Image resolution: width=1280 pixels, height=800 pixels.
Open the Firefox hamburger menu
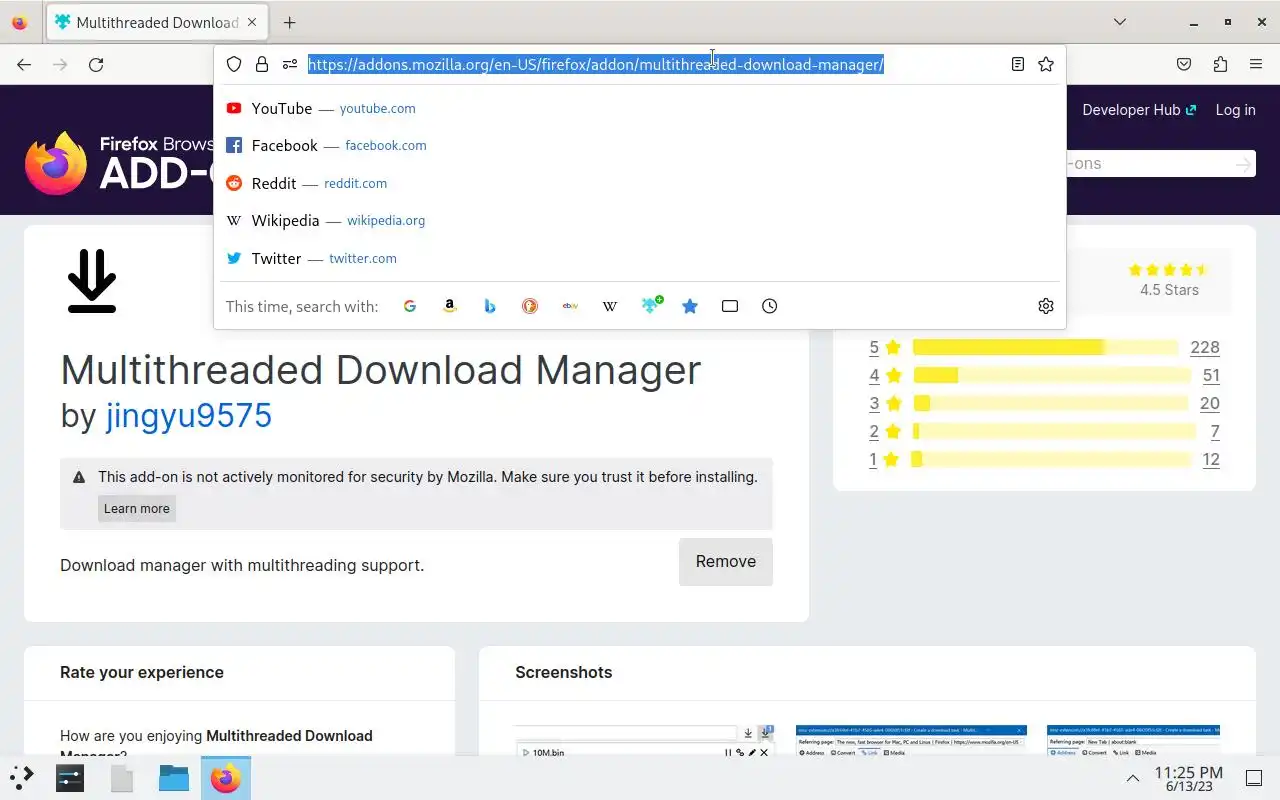click(x=1256, y=64)
